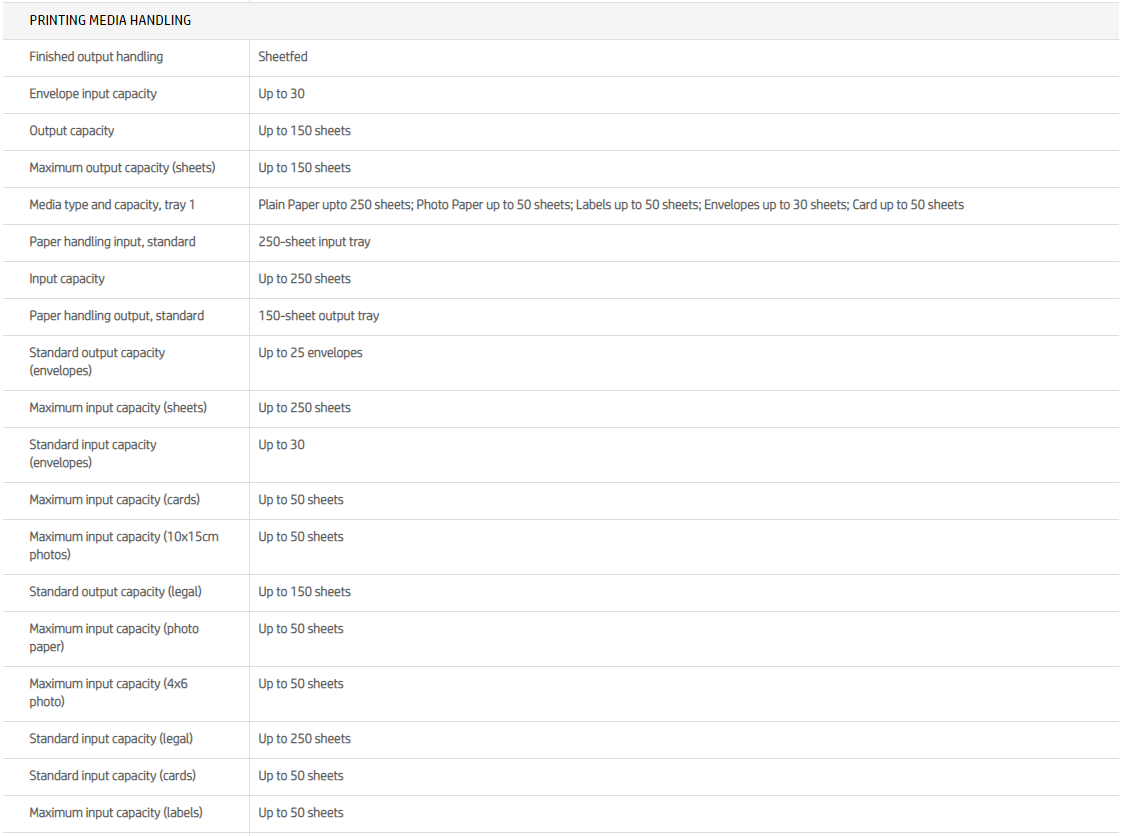Click Standard output capacity (legal) label
The height and width of the screenshot is (836, 1122).
pos(115,592)
